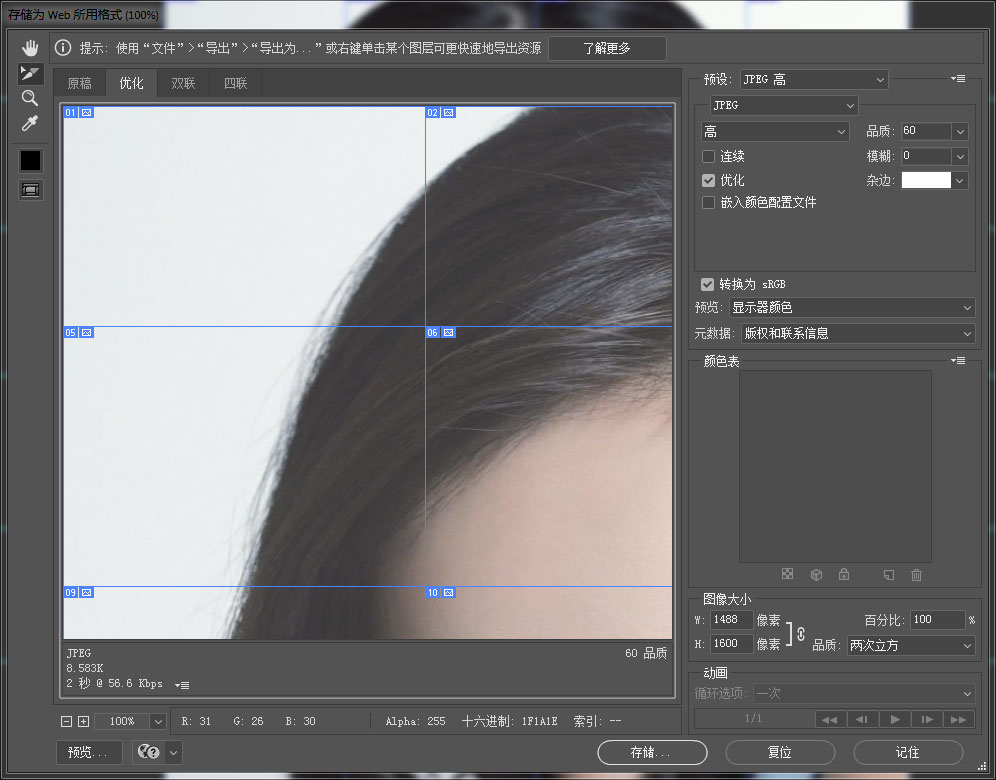The width and height of the screenshot is (996, 780).
Task: Click the lock color icon in color table
Action: [844, 574]
